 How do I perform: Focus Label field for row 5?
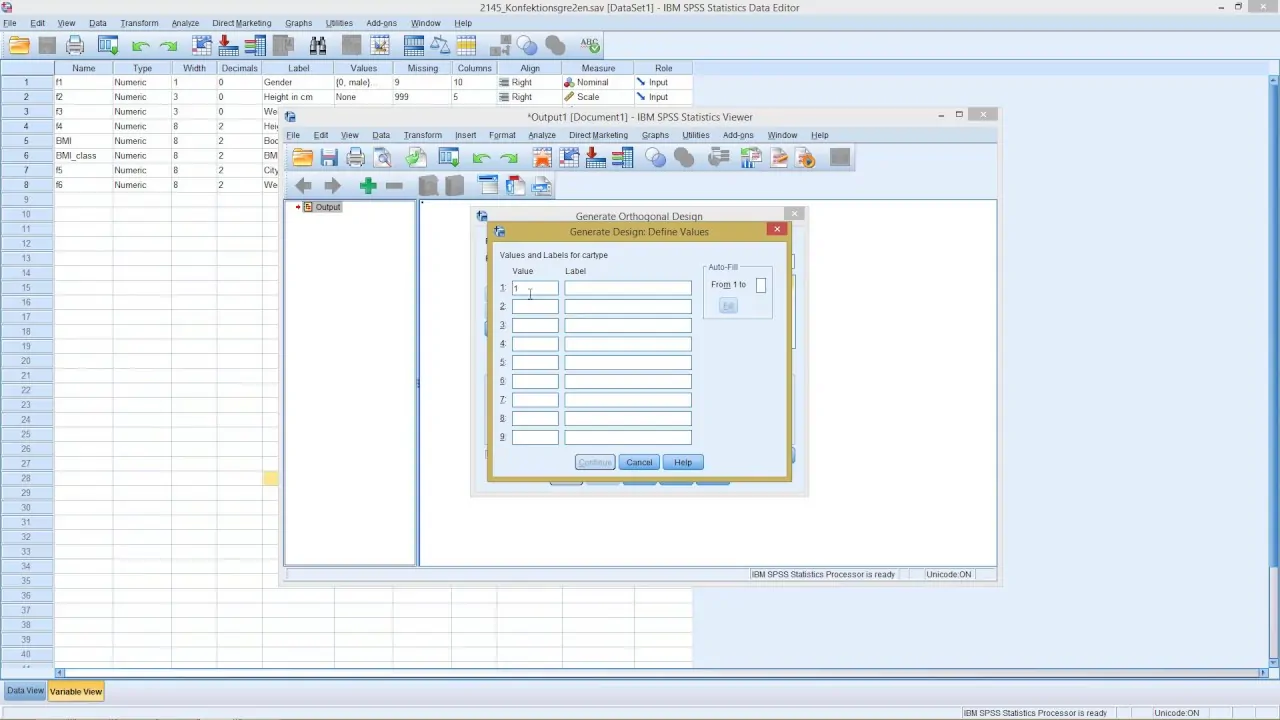tap(628, 362)
